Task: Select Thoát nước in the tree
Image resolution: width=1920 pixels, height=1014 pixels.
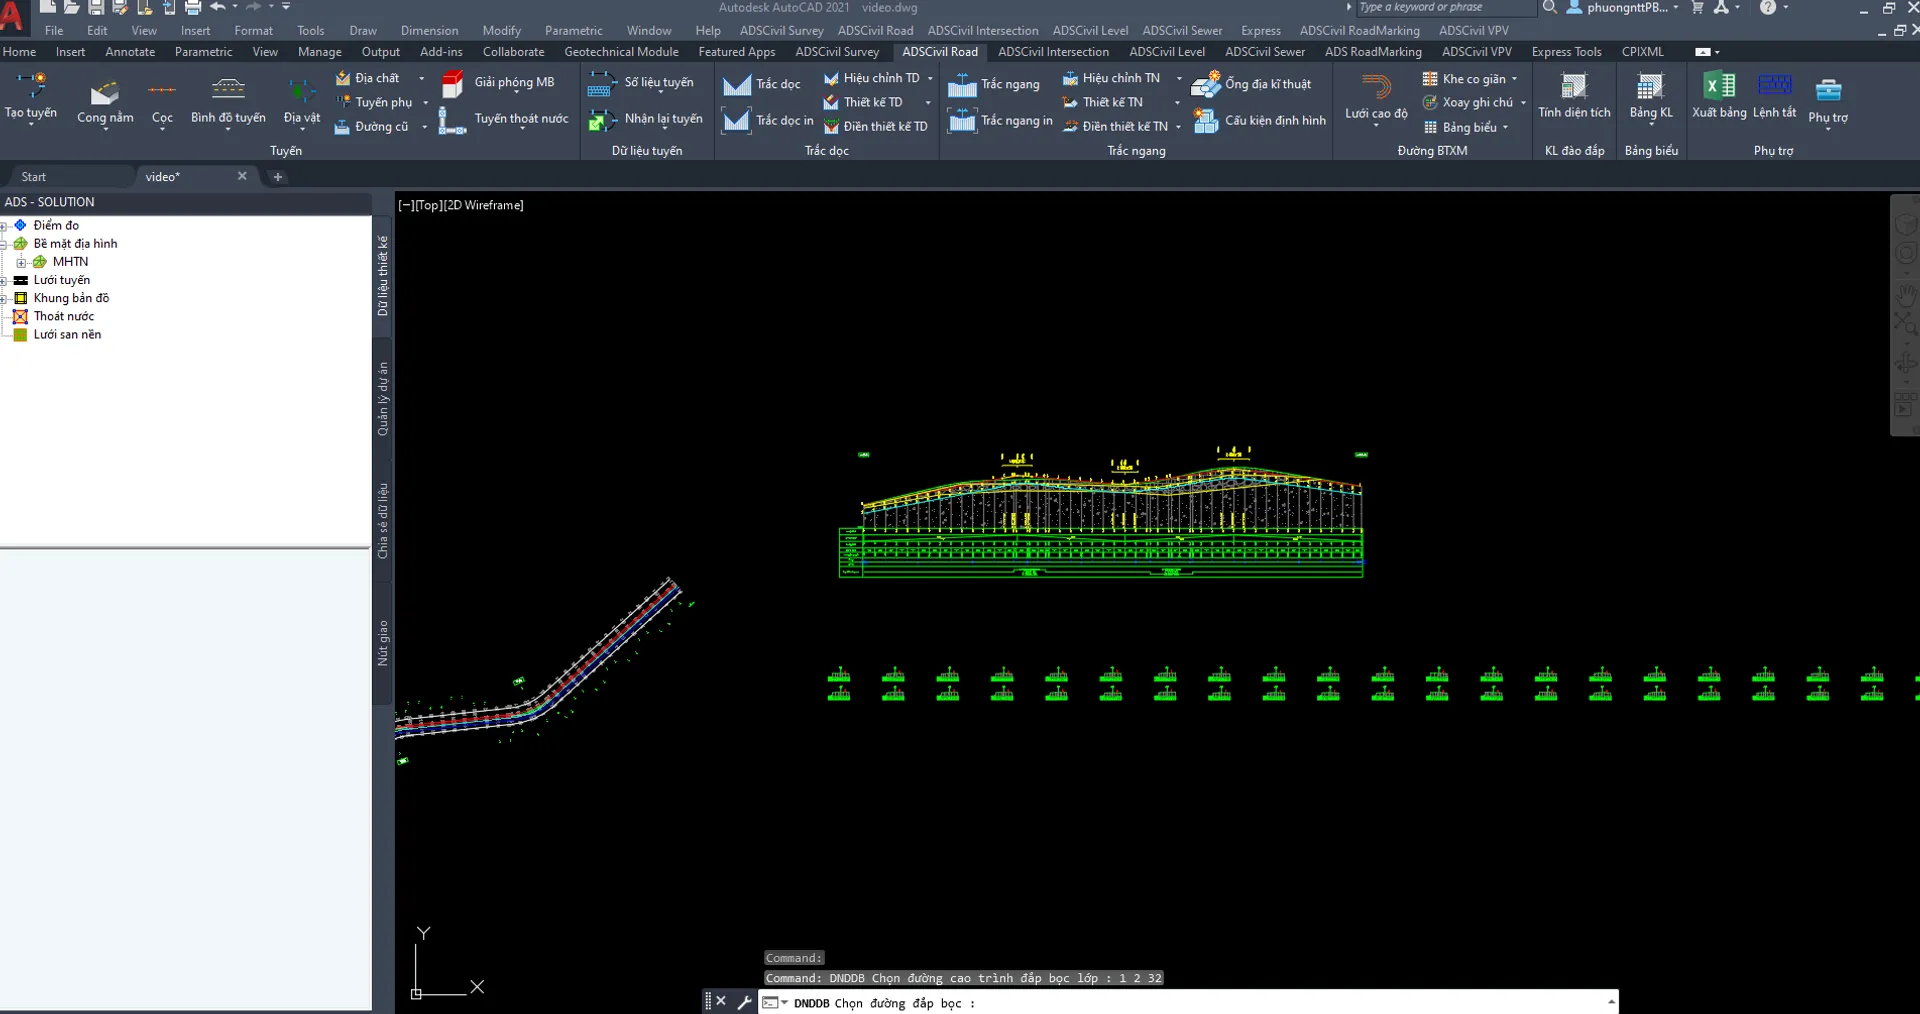Action: pyautogui.click(x=64, y=317)
